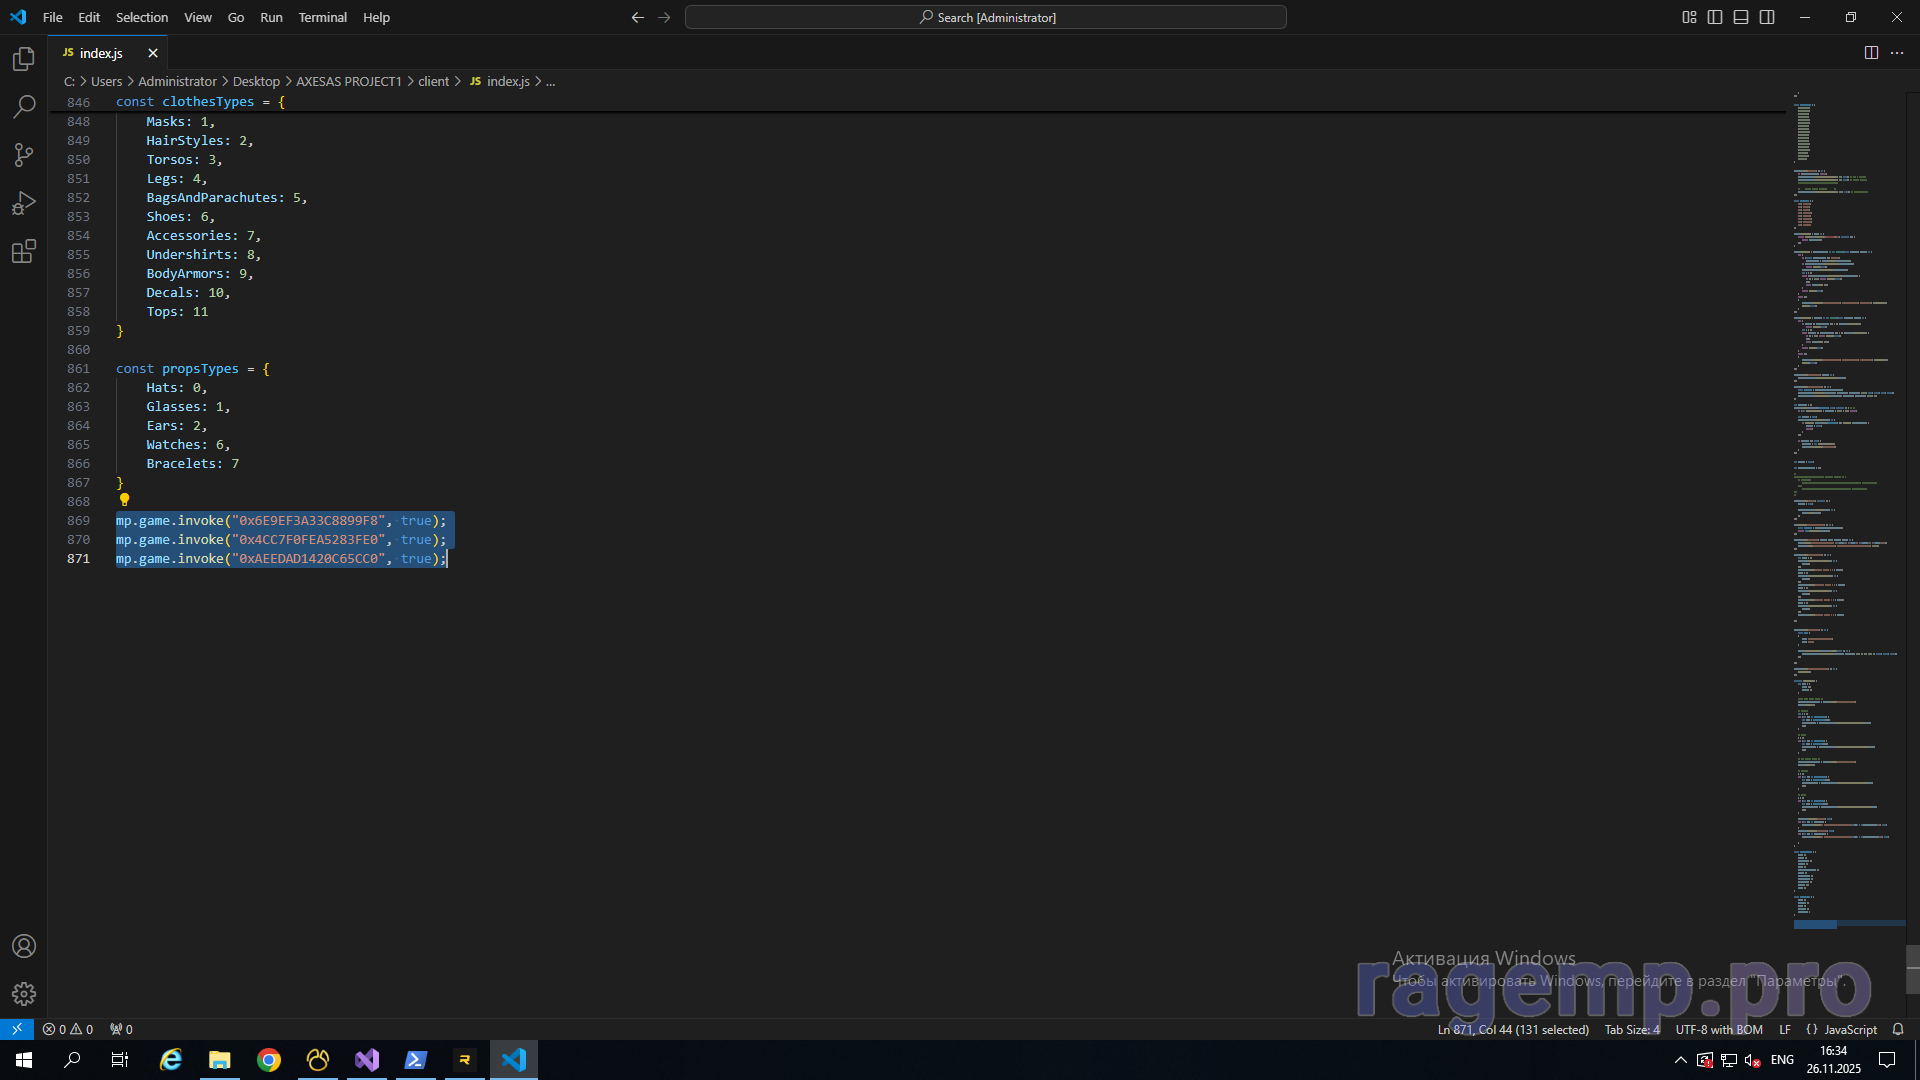Toggle secondary side bar layout button
The image size is (1920, 1080).
tap(1767, 17)
